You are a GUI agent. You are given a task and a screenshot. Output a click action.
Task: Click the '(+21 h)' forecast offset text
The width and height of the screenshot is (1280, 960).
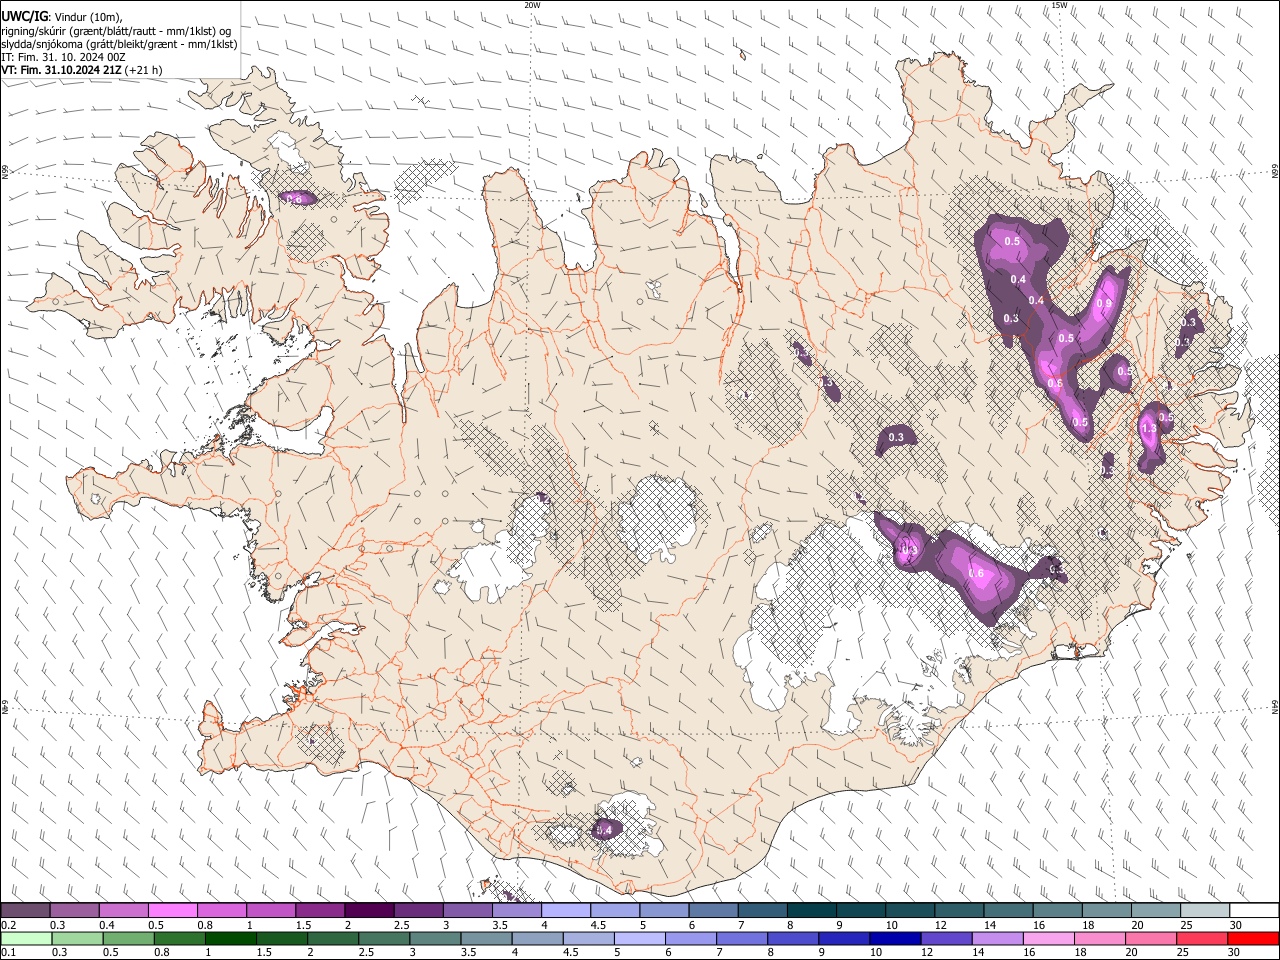pos(144,70)
